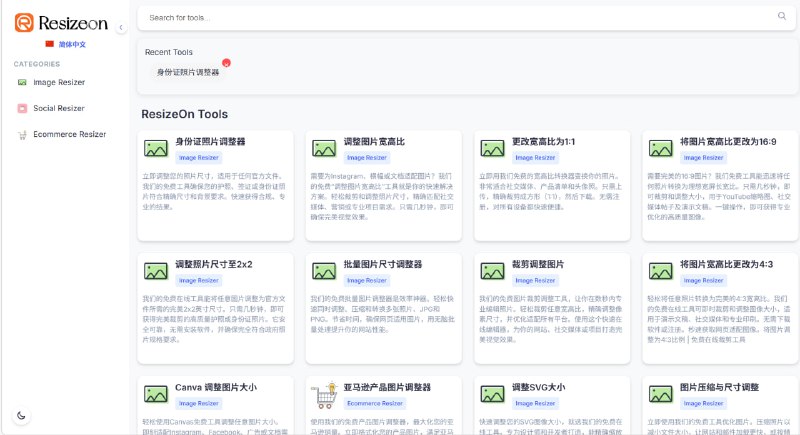
Task: Click the 身份证照片调整器 card description text
Action: (x=214, y=191)
